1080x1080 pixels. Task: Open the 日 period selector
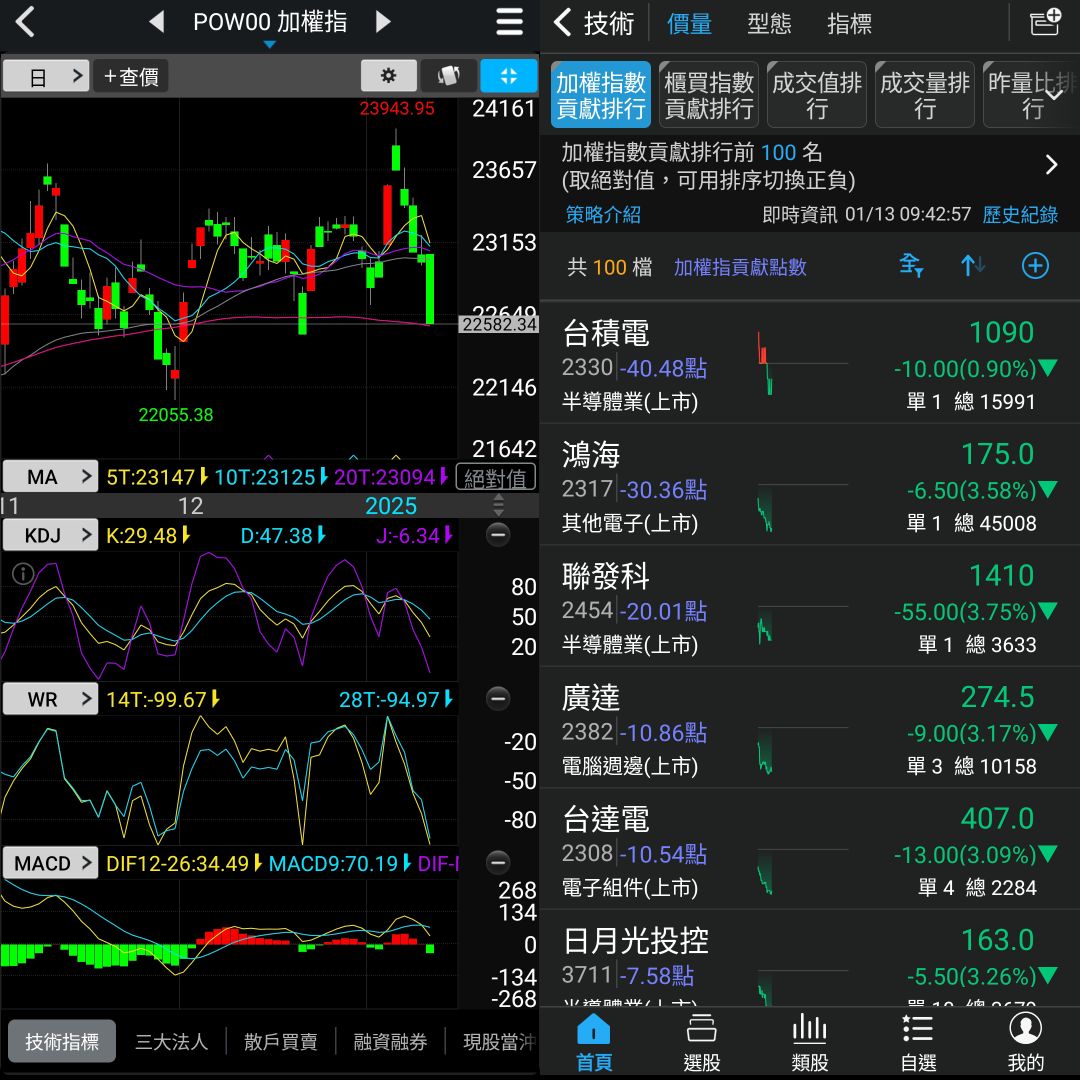46,76
